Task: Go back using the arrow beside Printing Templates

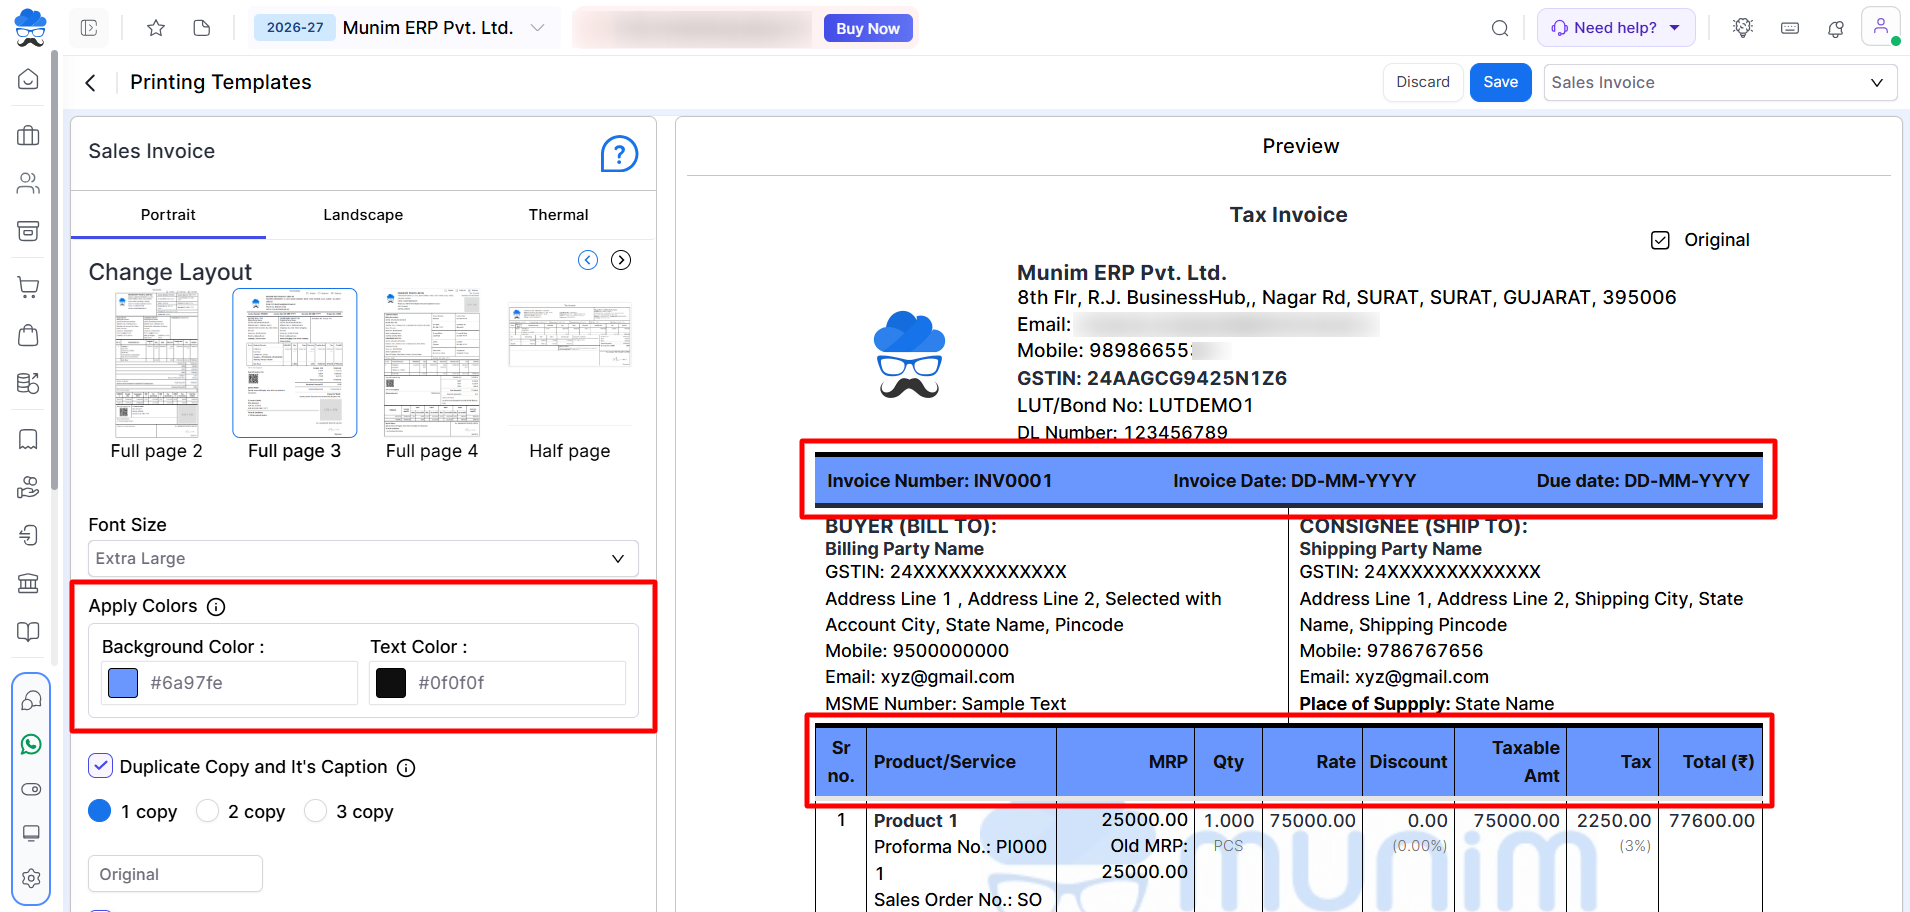Action: (x=91, y=83)
